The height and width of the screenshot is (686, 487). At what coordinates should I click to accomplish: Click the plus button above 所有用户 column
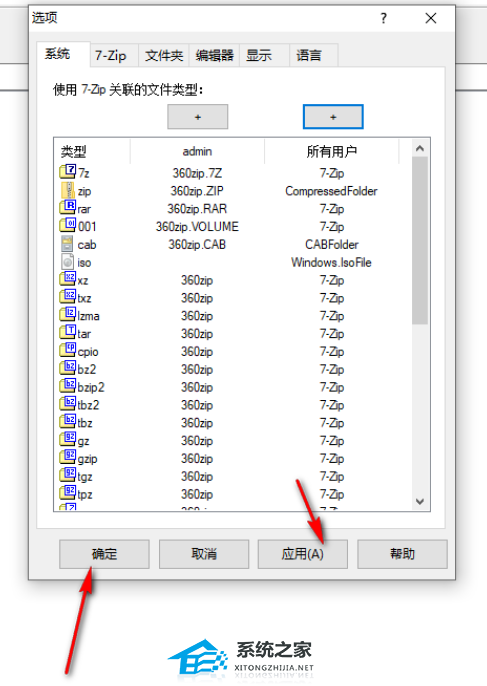pyautogui.click(x=333, y=117)
